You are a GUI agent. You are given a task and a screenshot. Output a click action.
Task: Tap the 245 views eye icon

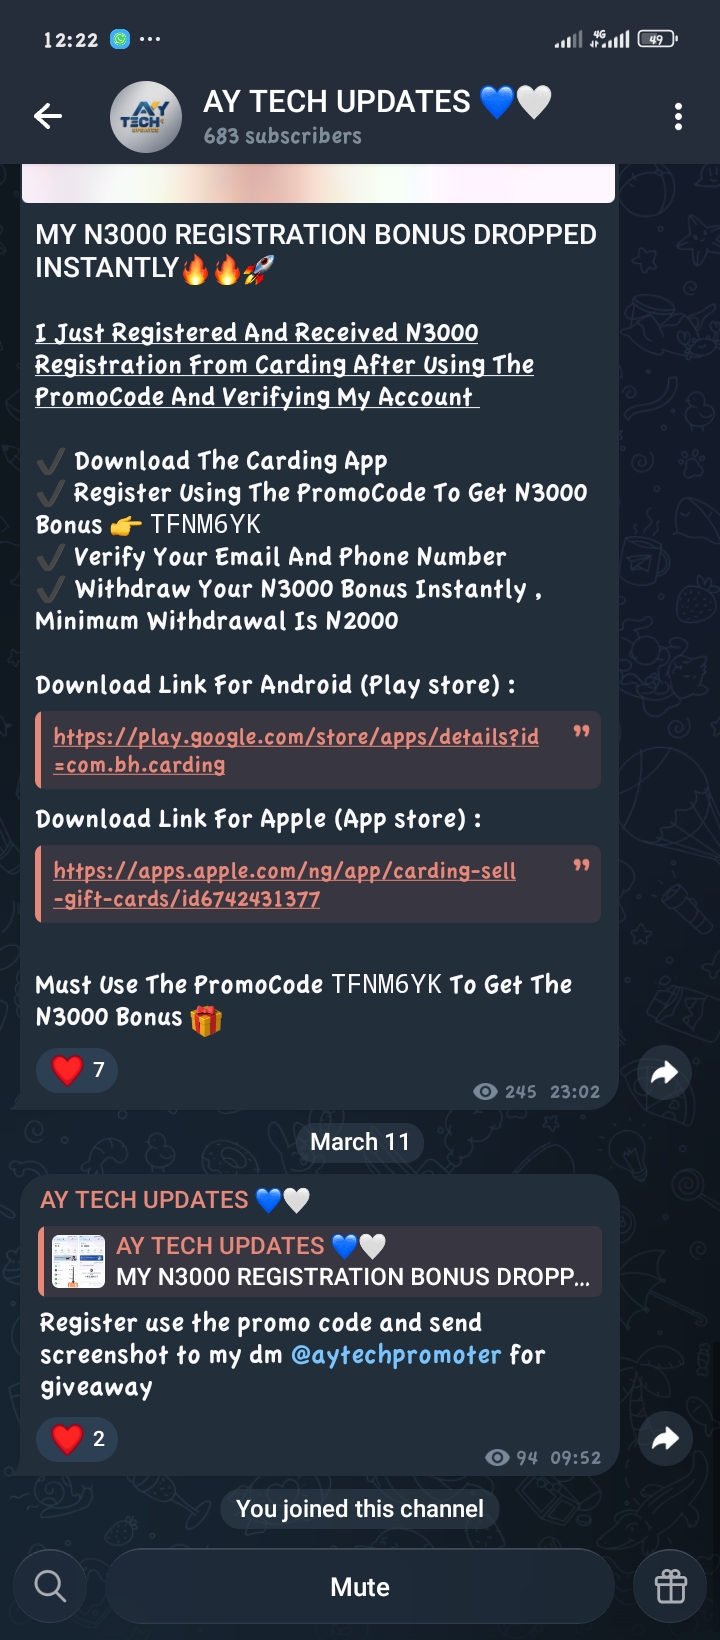[485, 1092]
